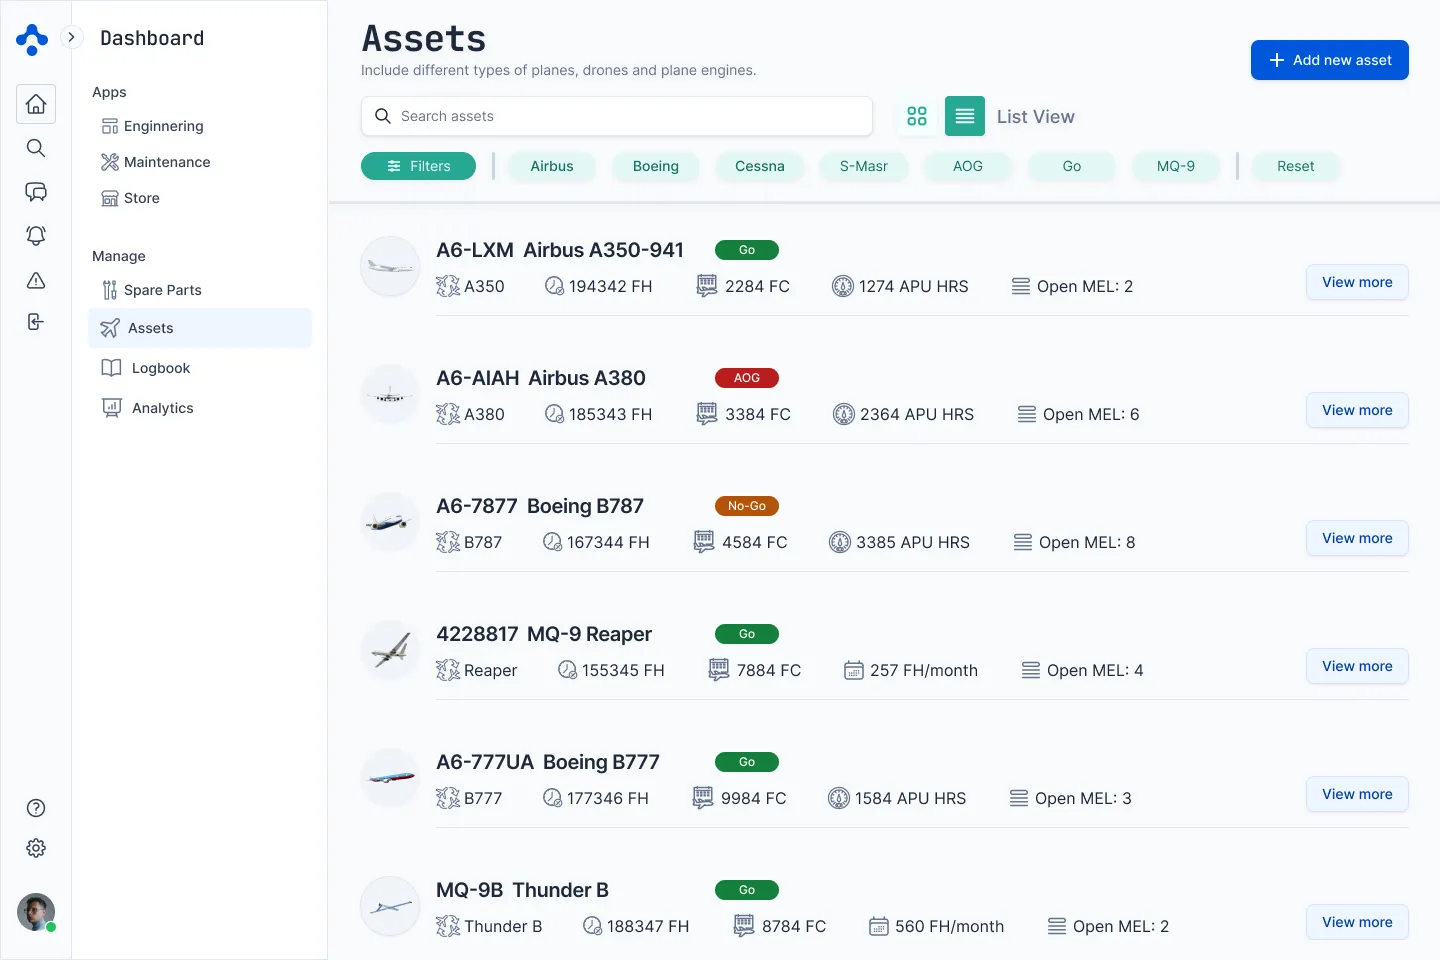Open the search icon in the left rail

click(36, 148)
